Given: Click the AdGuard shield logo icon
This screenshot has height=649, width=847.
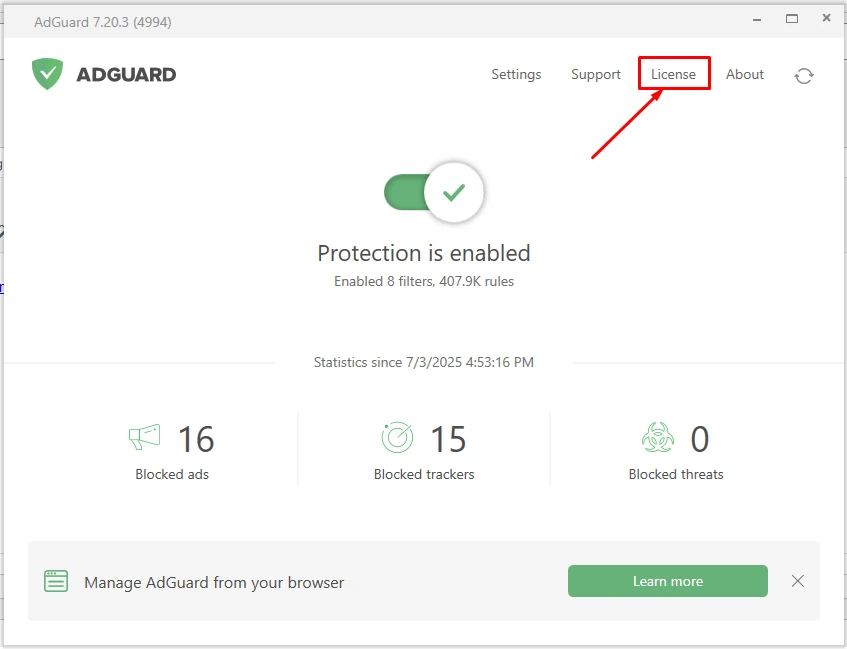Looking at the screenshot, I should [x=47, y=74].
